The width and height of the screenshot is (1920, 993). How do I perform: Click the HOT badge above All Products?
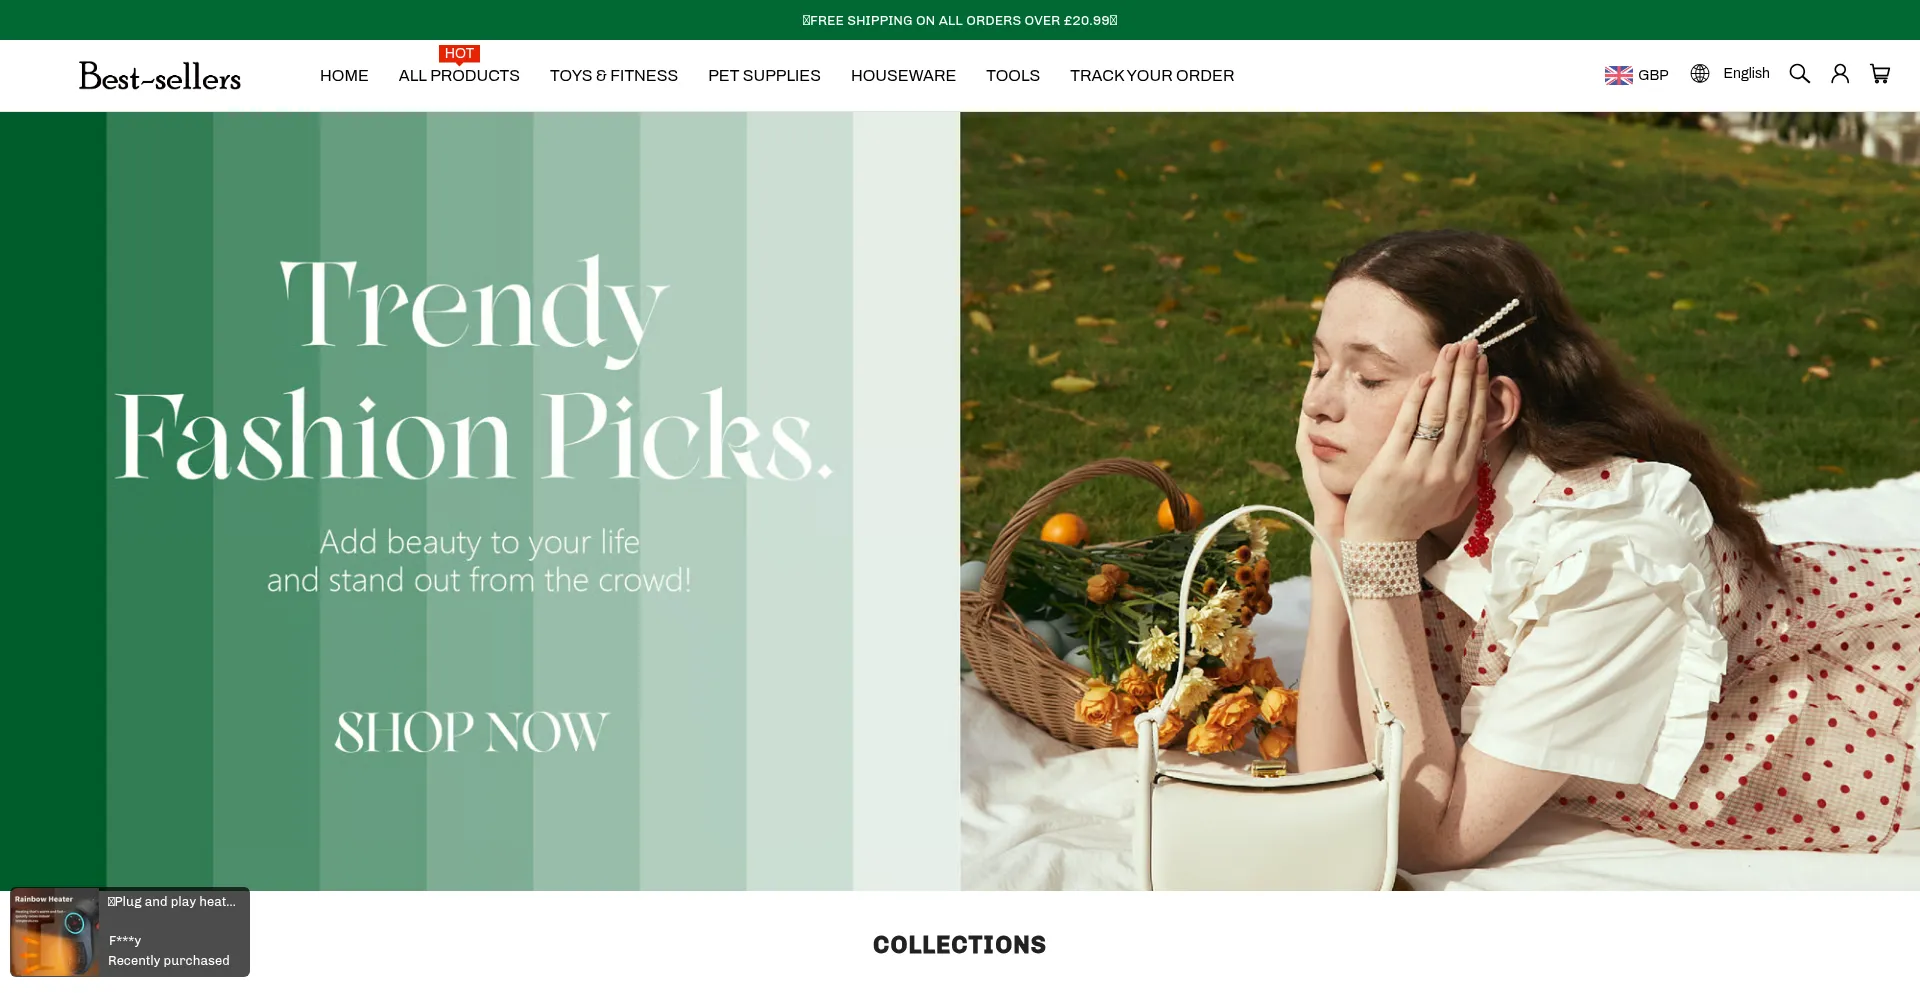[x=459, y=54]
